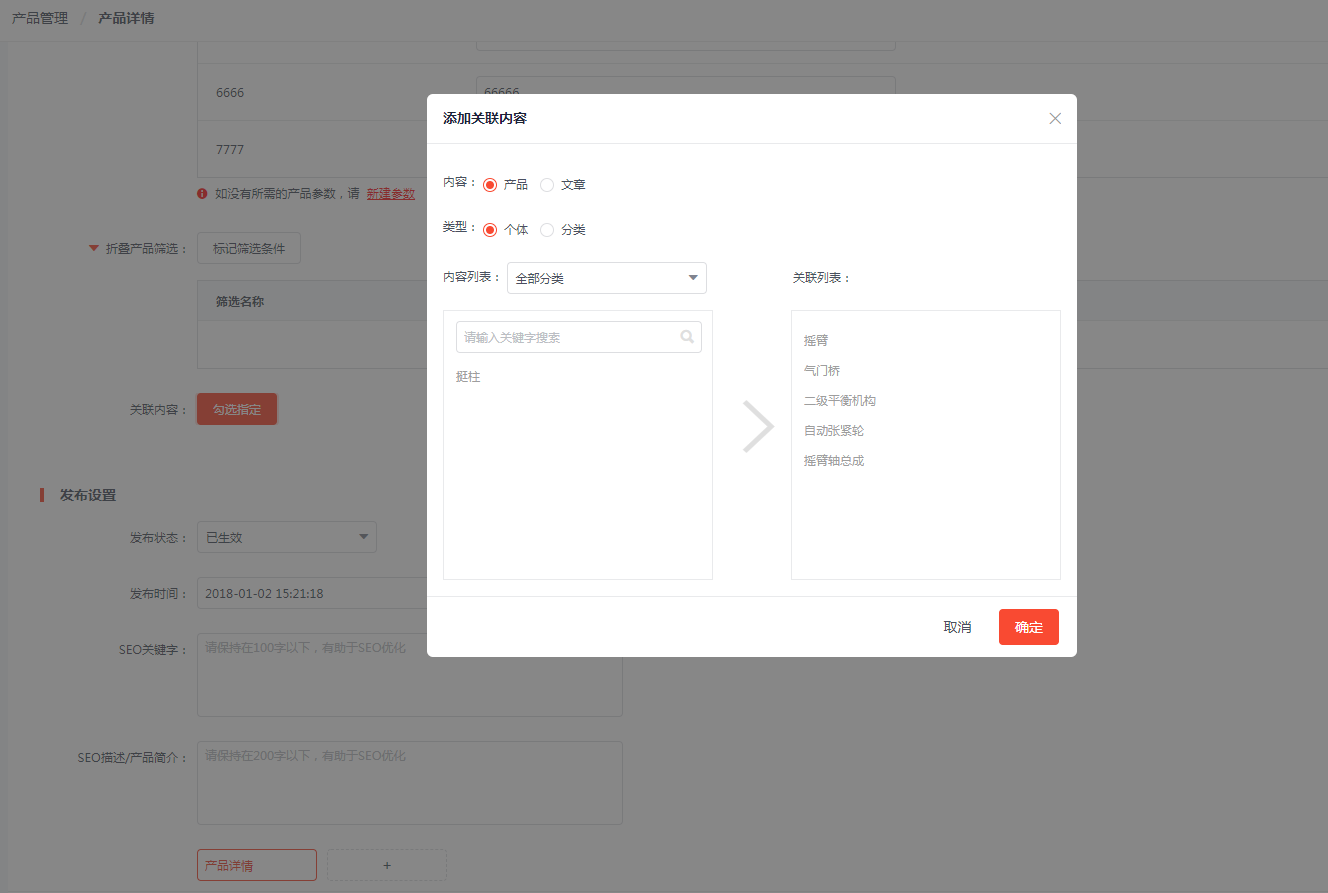Click the 6666 parameter label
This screenshot has width=1328, height=893.
(230, 93)
